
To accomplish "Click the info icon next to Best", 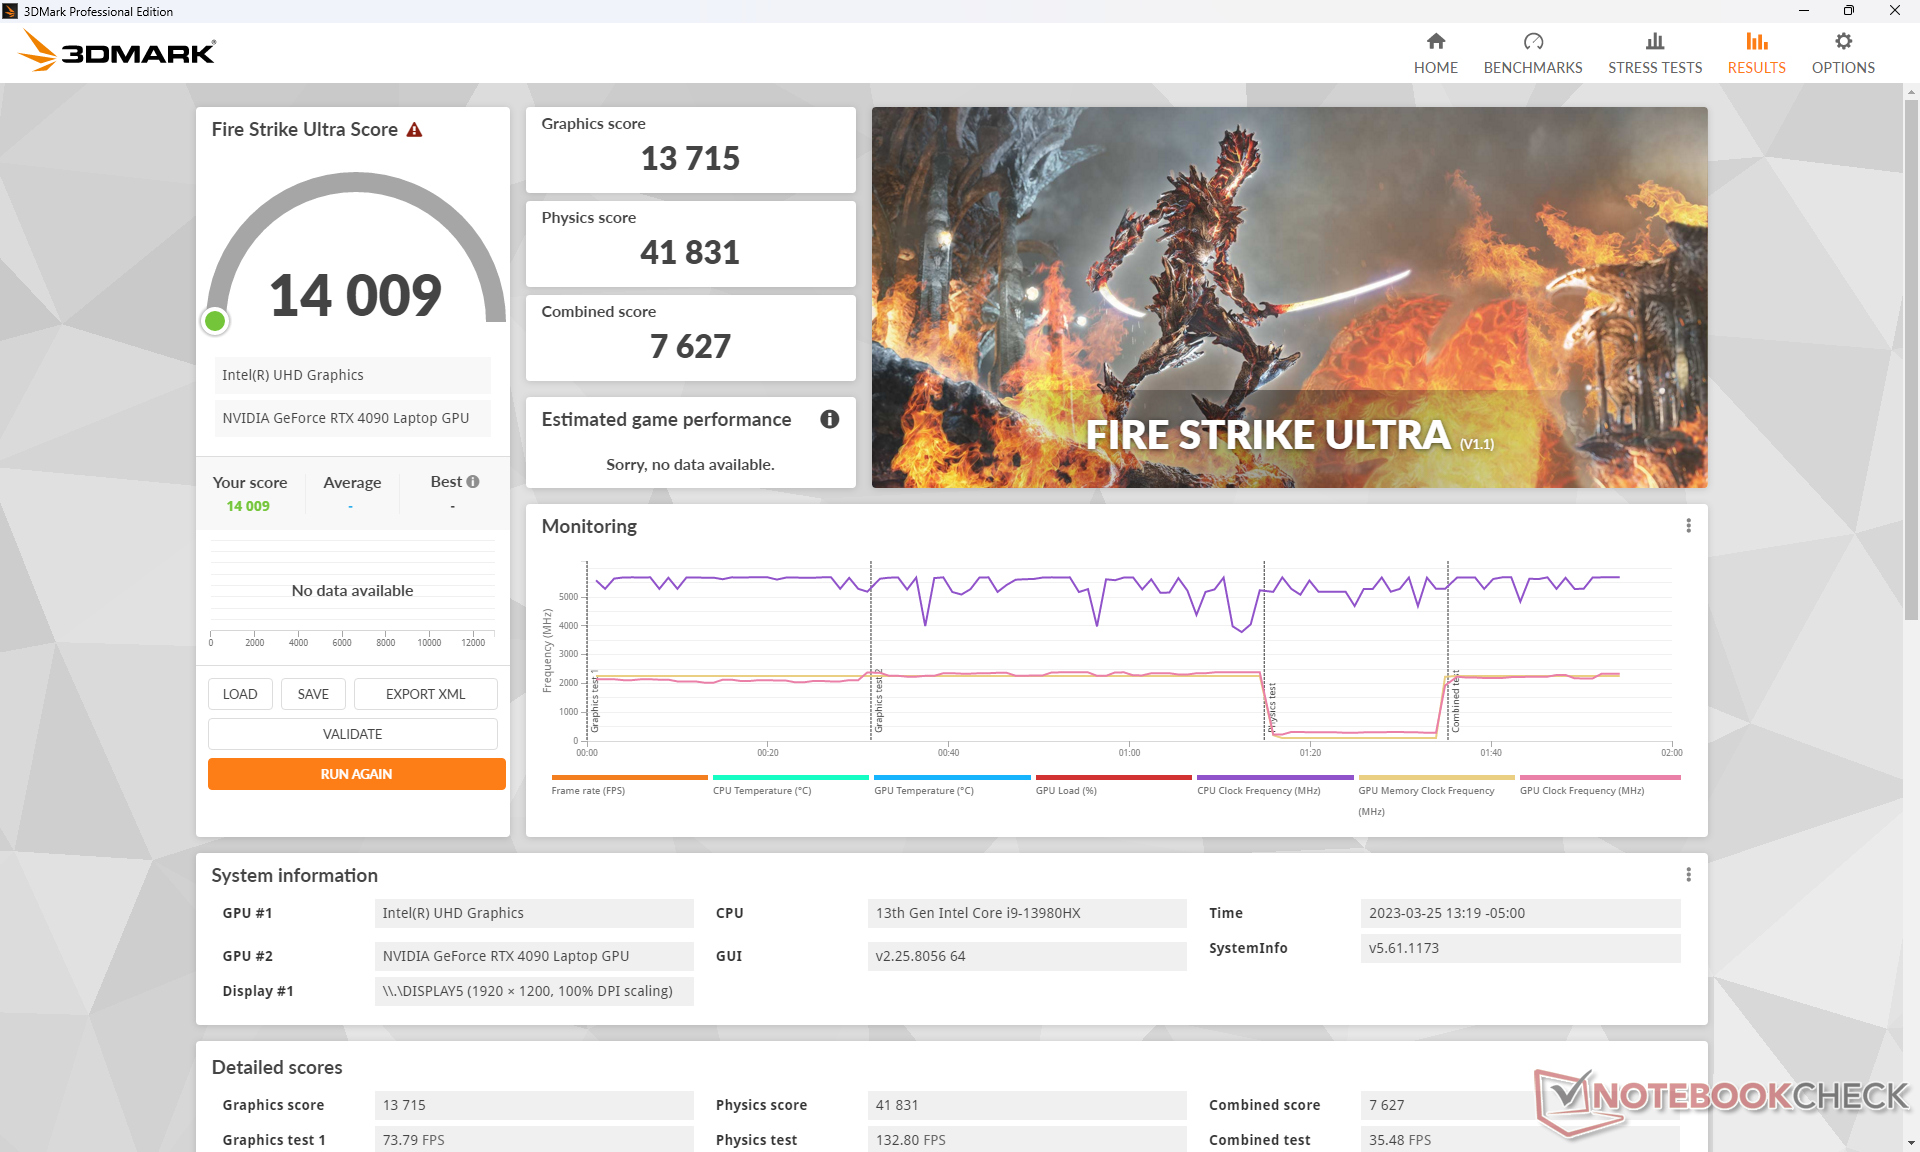I will [473, 481].
